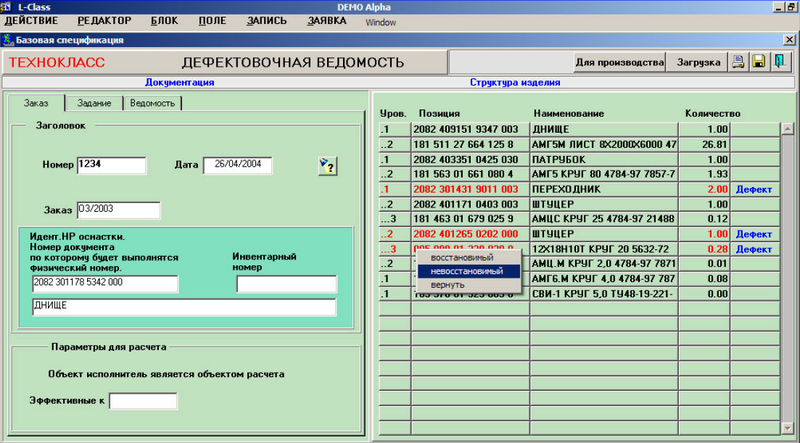Click the Инвентарный номер input field
Screen dimensions: 800x443
click(287, 284)
